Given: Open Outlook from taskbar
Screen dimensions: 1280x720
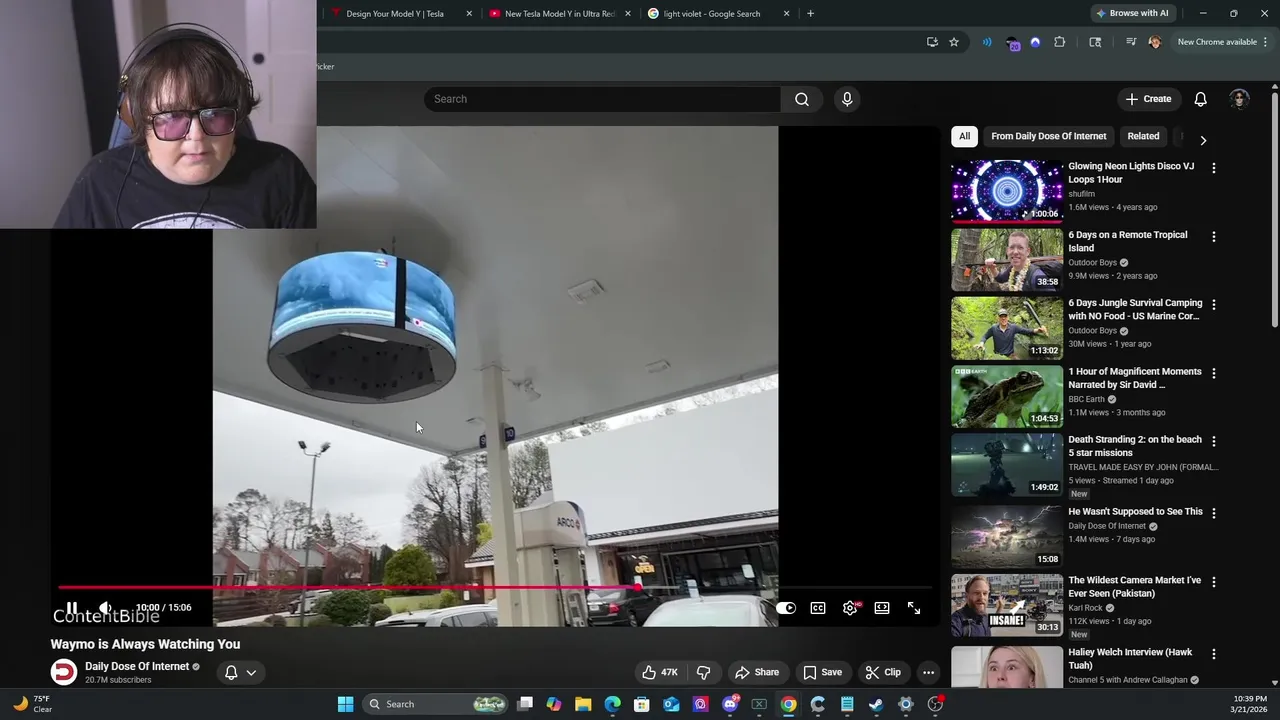Looking at the screenshot, I should pyautogui.click(x=671, y=704).
